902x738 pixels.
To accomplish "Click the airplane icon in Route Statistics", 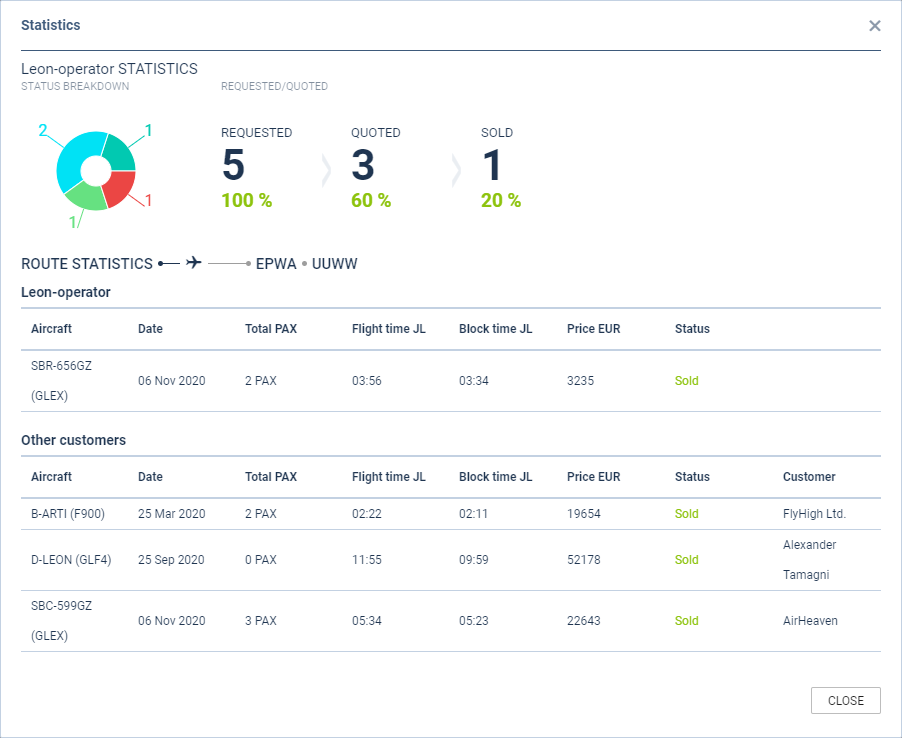I will (194, 263).
